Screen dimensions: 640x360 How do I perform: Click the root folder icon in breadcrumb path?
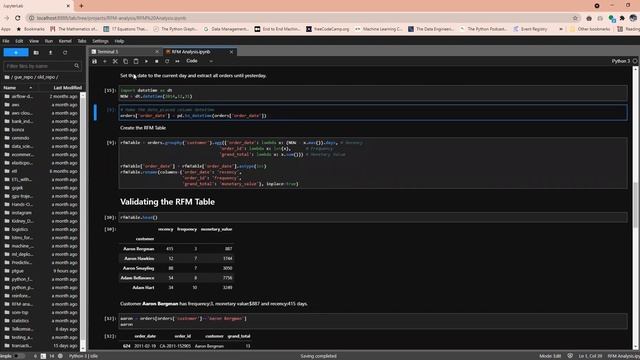click(x=7, y=77)
